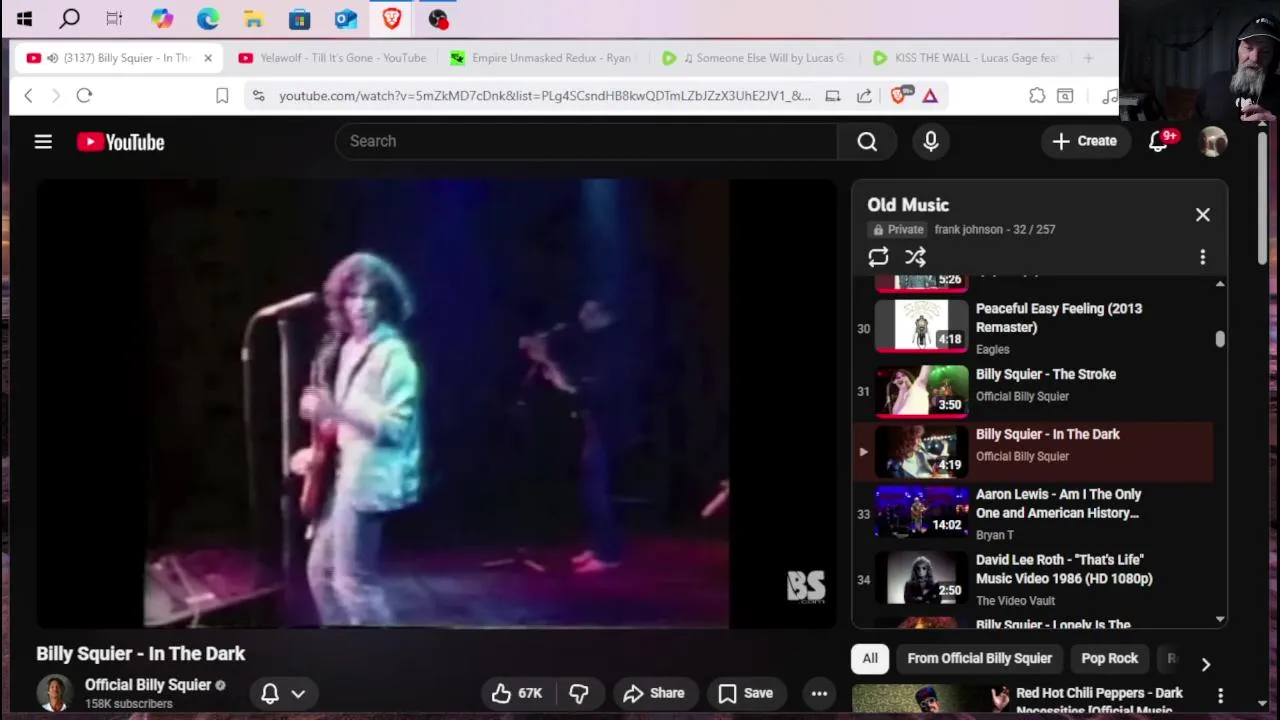Image resolution: width=1280 pixels, height=720 pixels.
Task: Switch to KISS THE WALL tab
Action: [x=968, y=58]
